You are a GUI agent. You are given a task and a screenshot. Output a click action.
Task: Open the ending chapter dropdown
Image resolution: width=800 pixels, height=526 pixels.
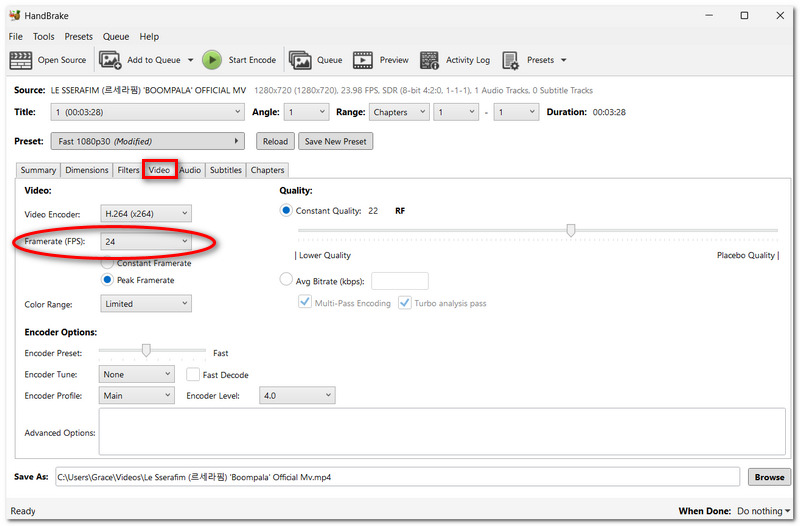(x=516, y=112)
